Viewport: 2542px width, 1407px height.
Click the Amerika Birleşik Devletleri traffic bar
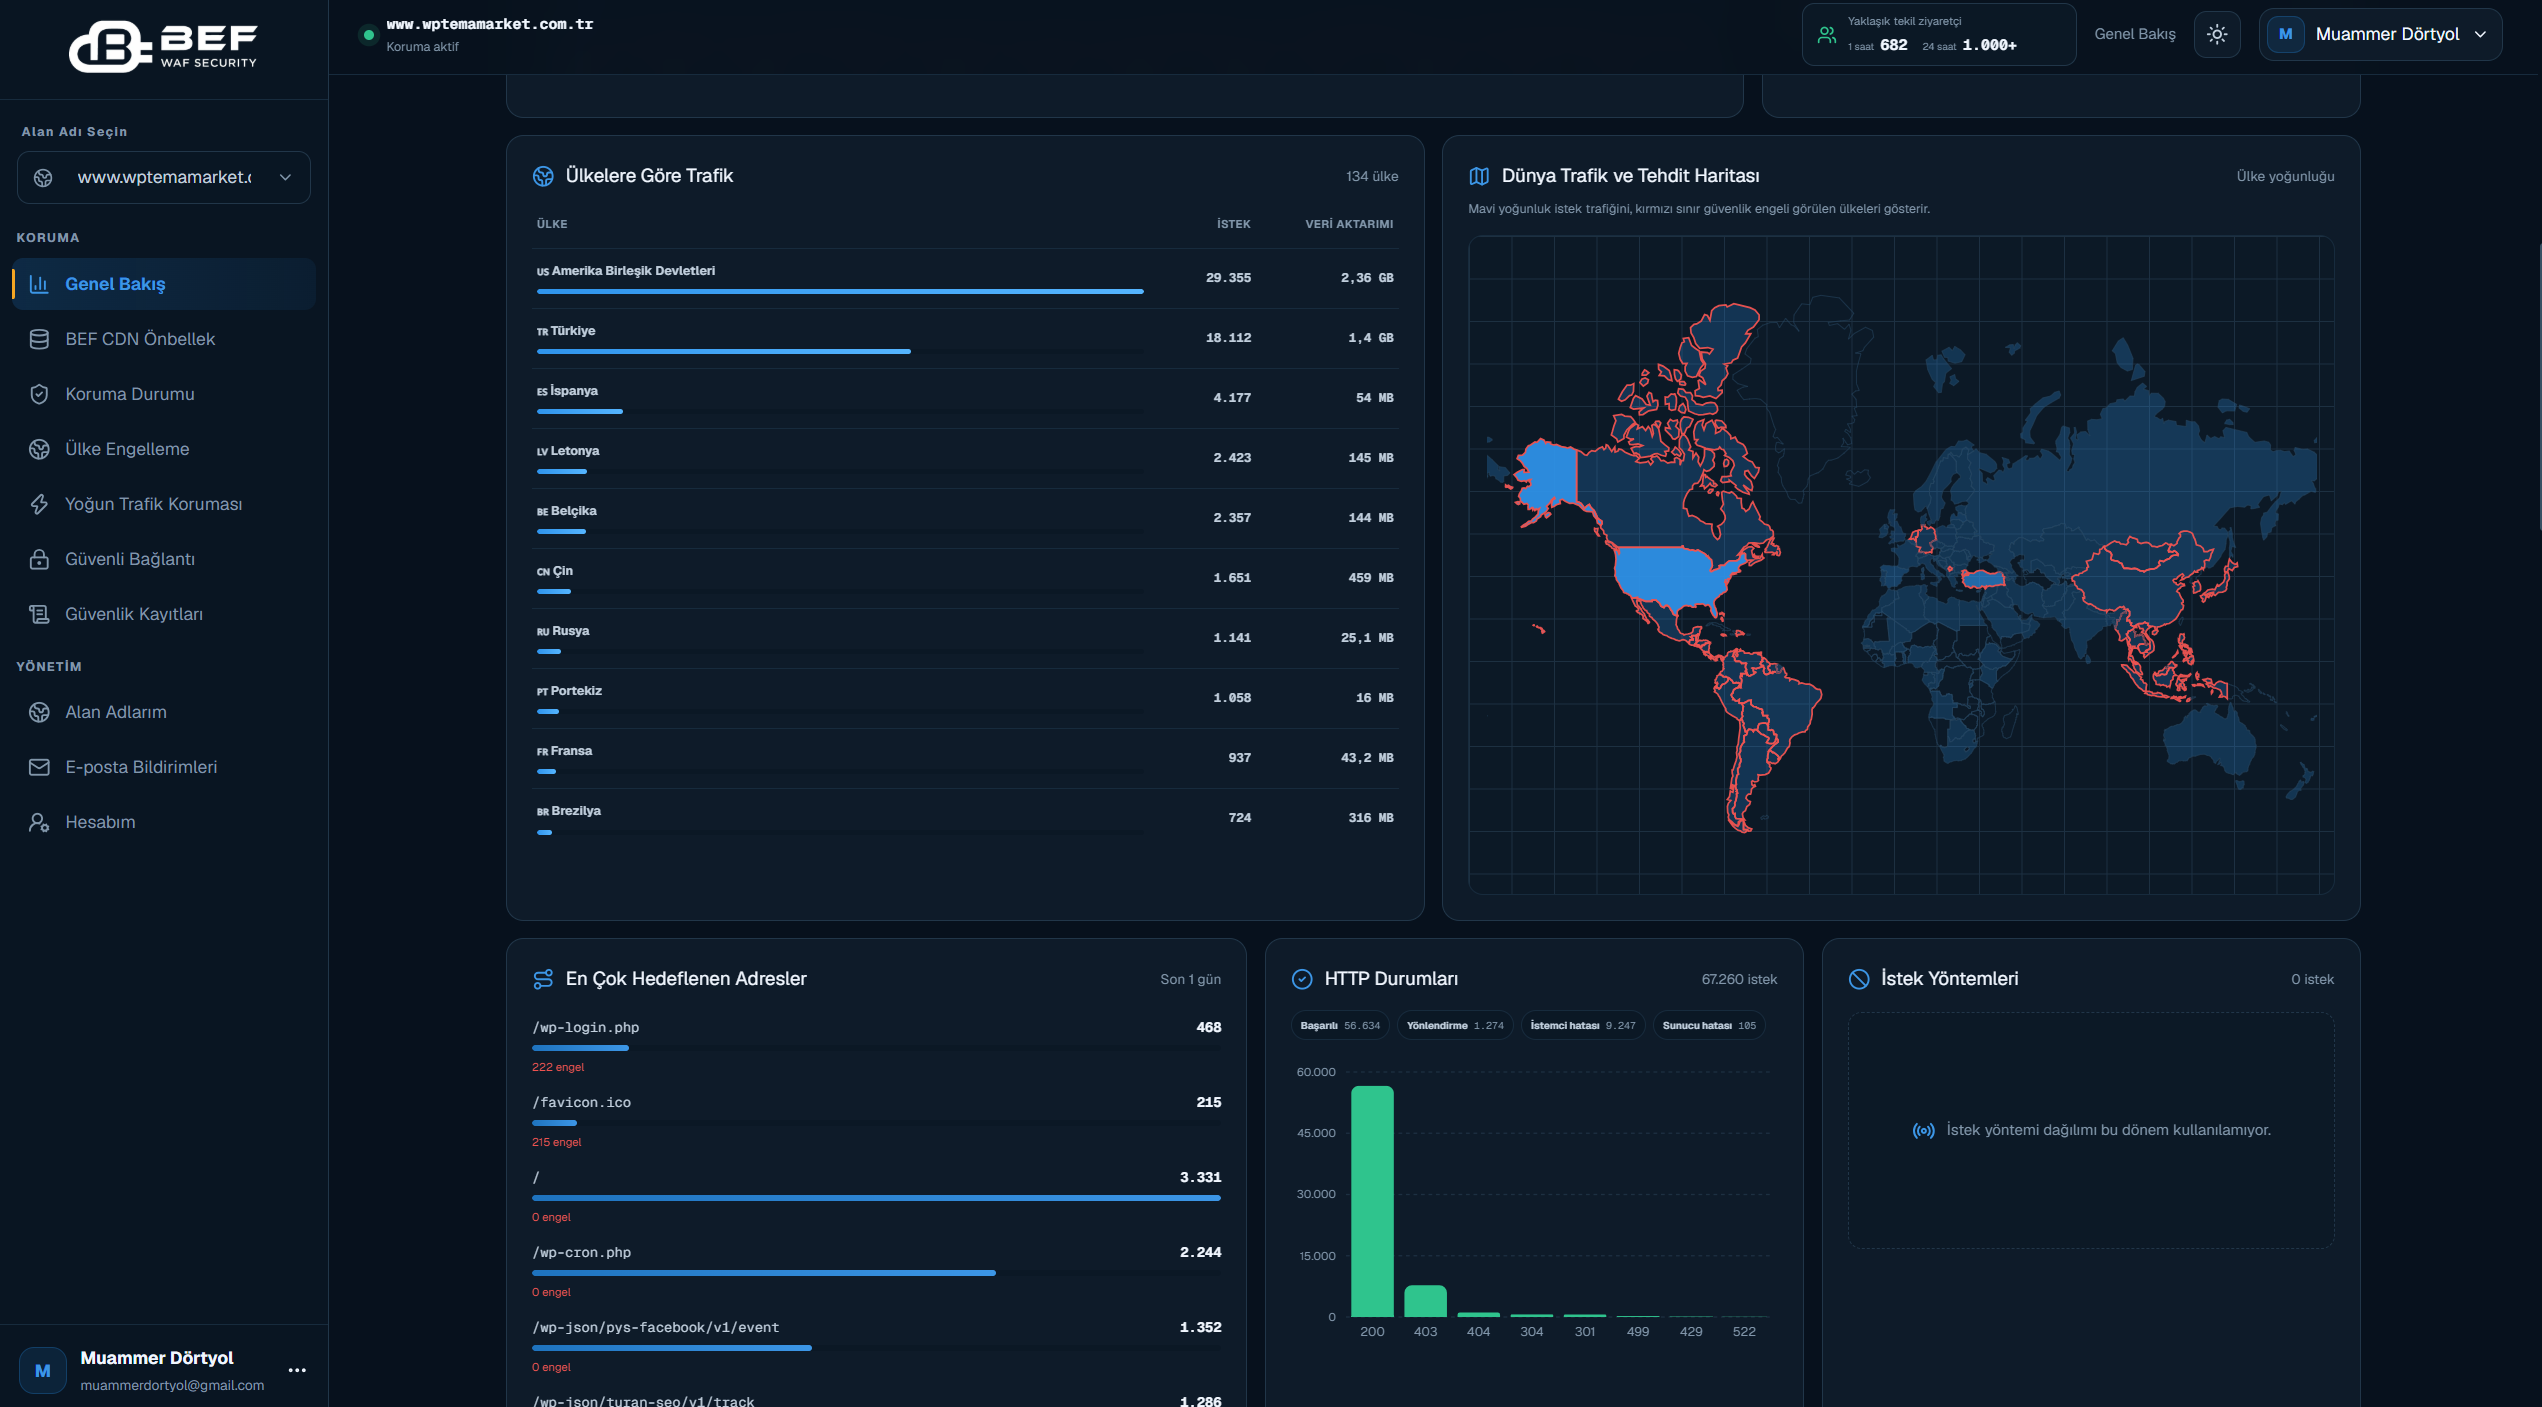840,291
